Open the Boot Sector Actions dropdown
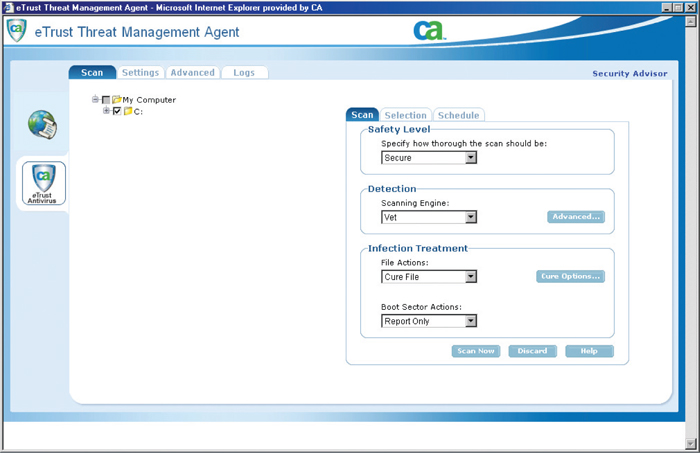 pos(429,321)
